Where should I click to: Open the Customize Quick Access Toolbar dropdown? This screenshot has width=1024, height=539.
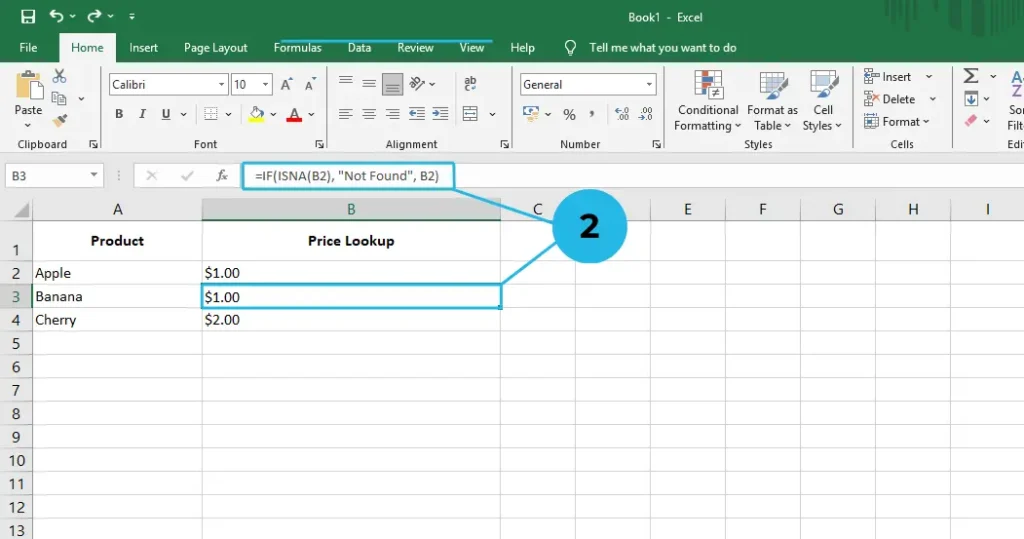pyautogui.click(x=132, y=16)
